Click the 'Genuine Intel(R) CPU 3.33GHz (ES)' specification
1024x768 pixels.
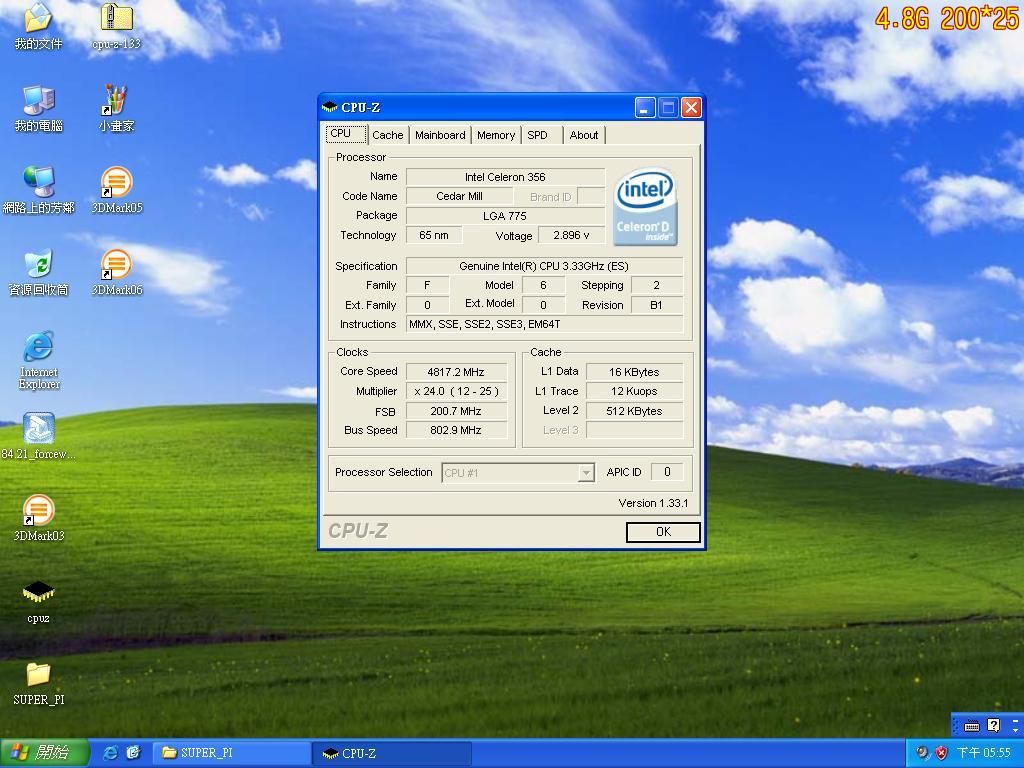[x=544, y=266]
